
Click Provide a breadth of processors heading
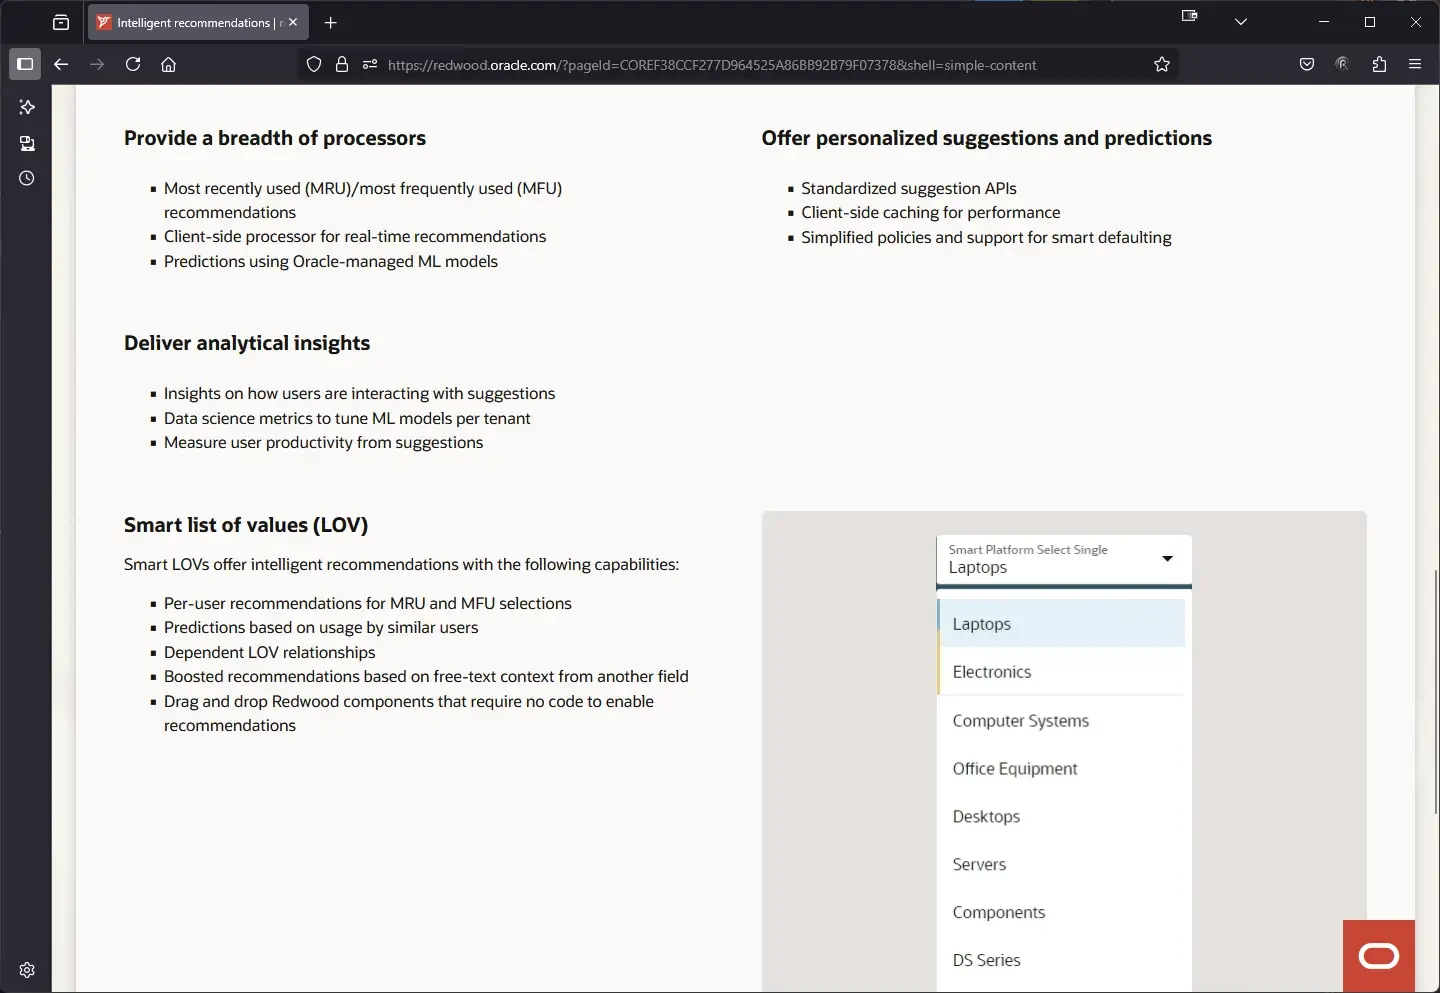tap(275, 138)
